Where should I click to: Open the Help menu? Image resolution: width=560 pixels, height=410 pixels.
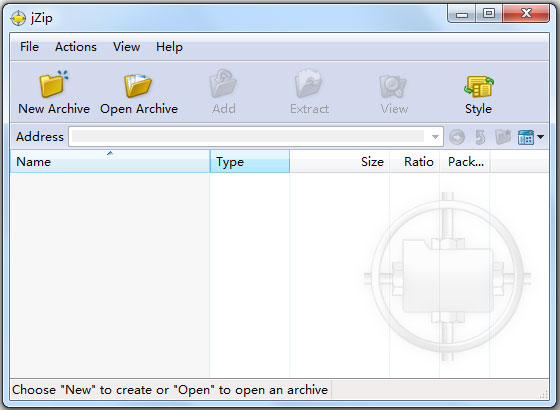click(x=169, y=47)
